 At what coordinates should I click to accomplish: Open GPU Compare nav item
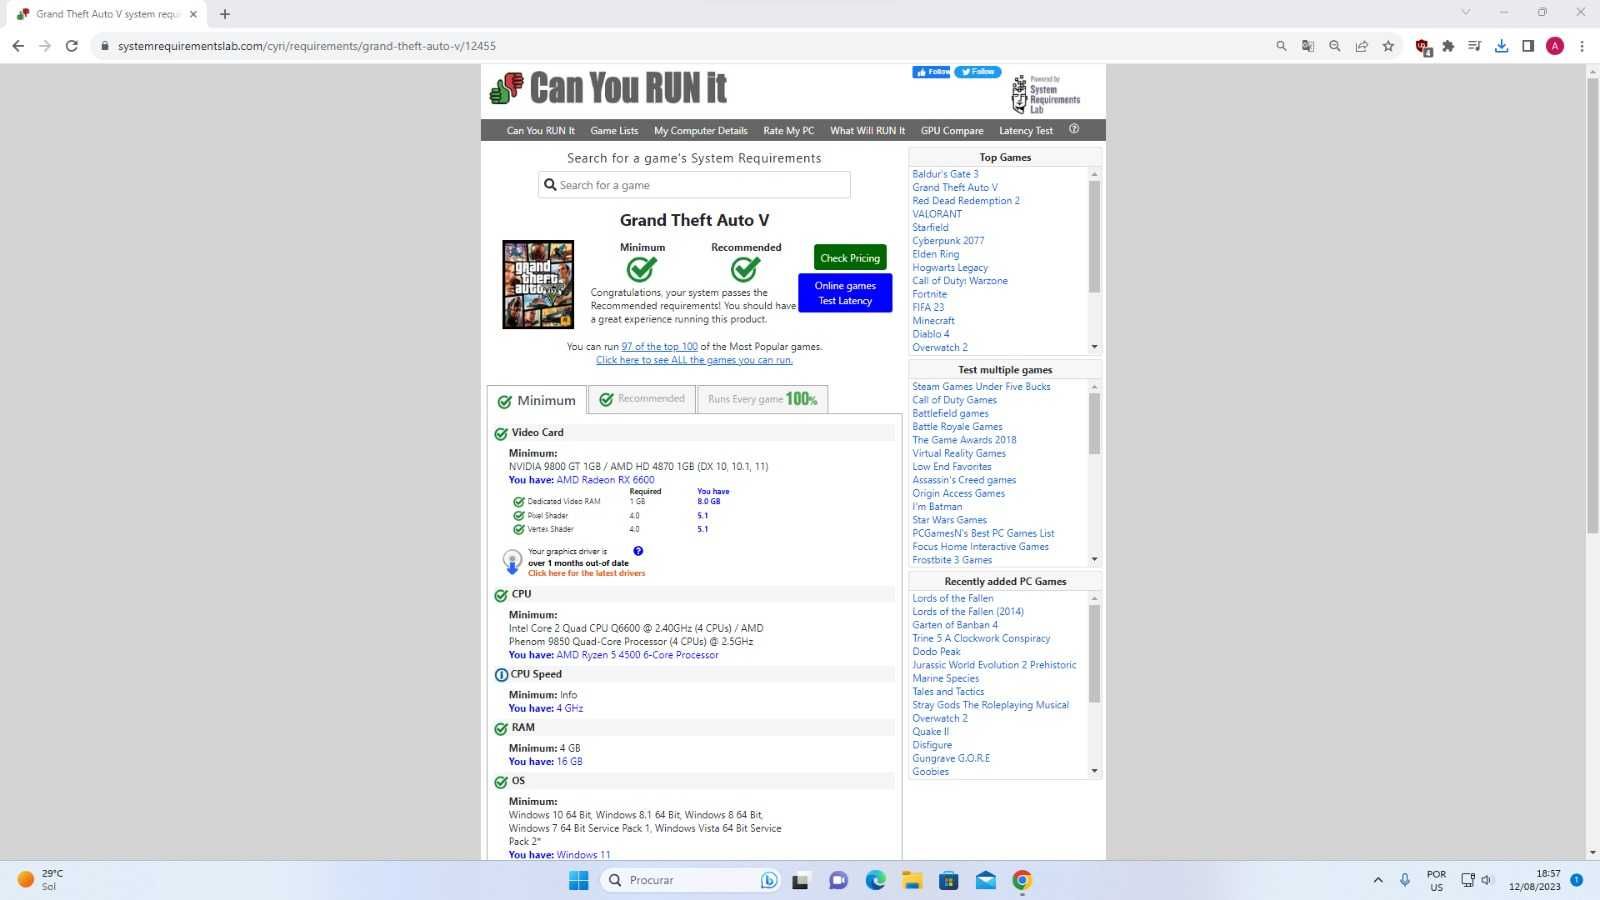(952, 131)
